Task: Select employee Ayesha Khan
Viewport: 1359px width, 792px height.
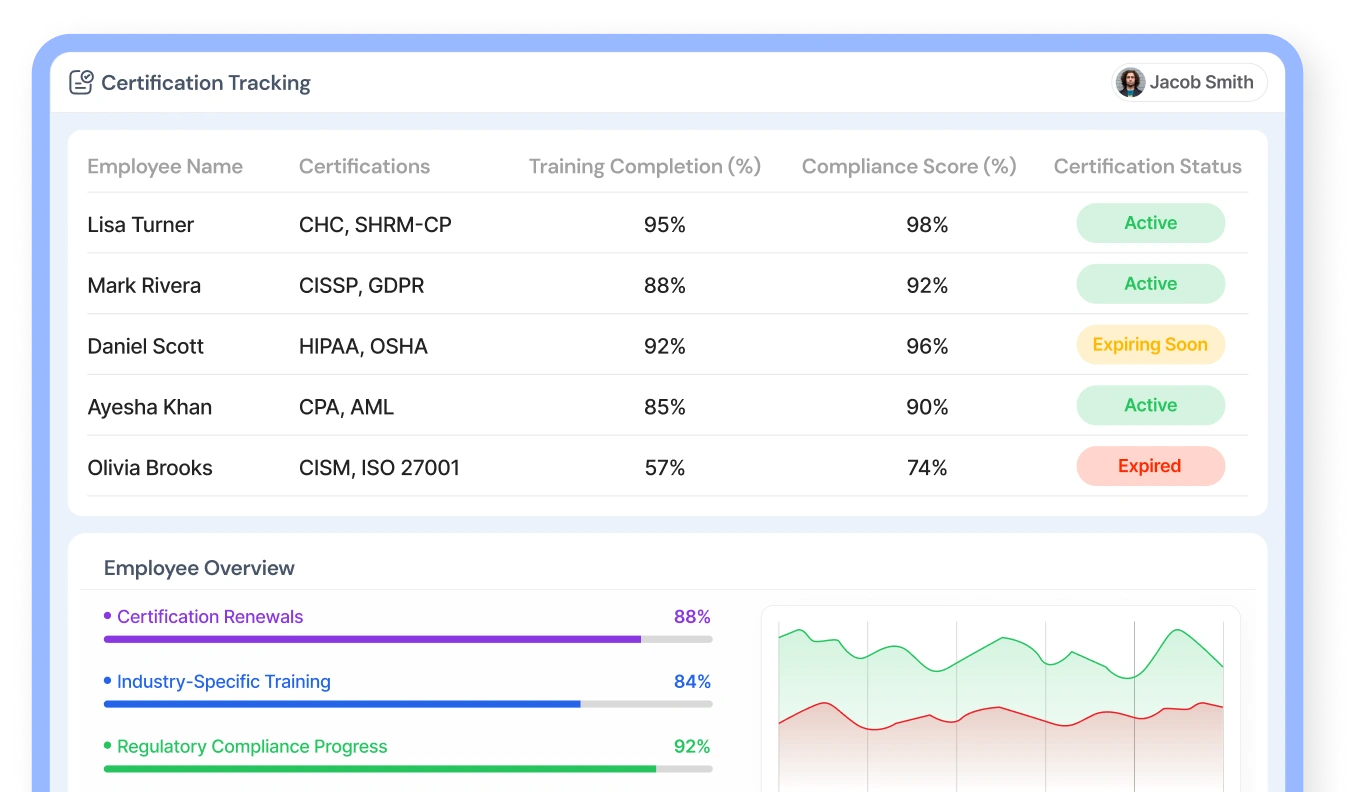Action: coord(150,407)
